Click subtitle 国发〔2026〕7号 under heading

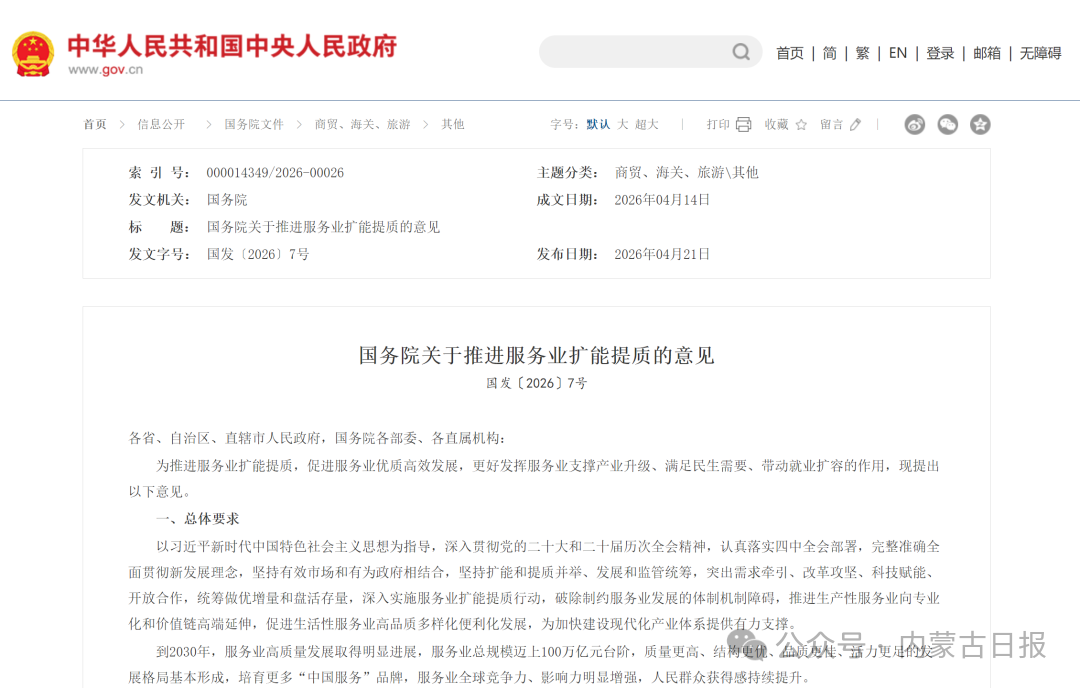pyautogui.click(x=537, y=384)
